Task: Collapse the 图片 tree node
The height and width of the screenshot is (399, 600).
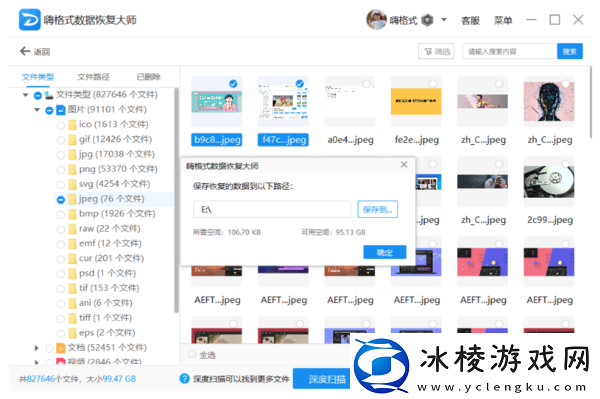Action: click(x=37, y=110)
